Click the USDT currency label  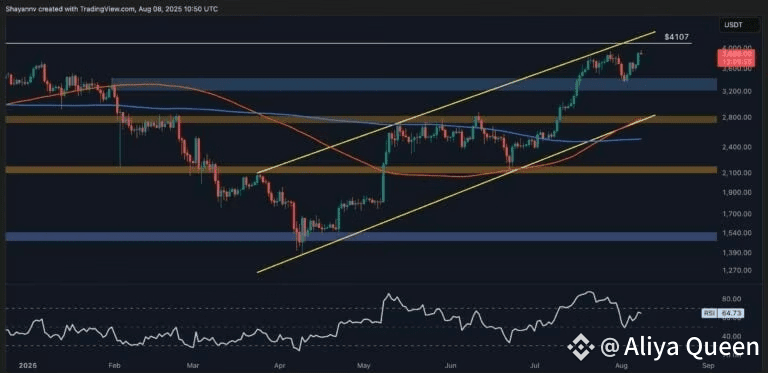tap(732, 24)
